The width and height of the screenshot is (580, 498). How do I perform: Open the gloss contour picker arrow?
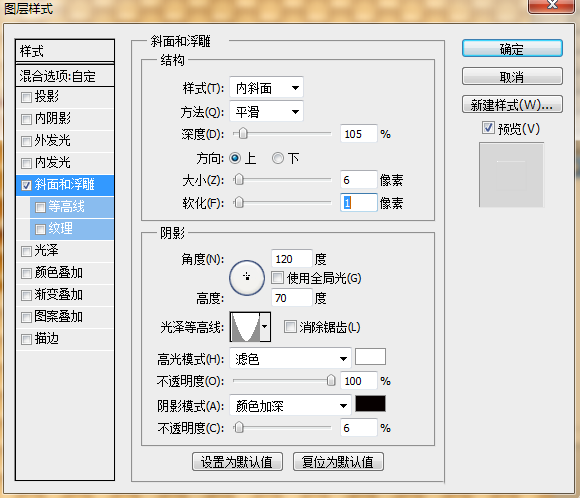pos(264,327)
